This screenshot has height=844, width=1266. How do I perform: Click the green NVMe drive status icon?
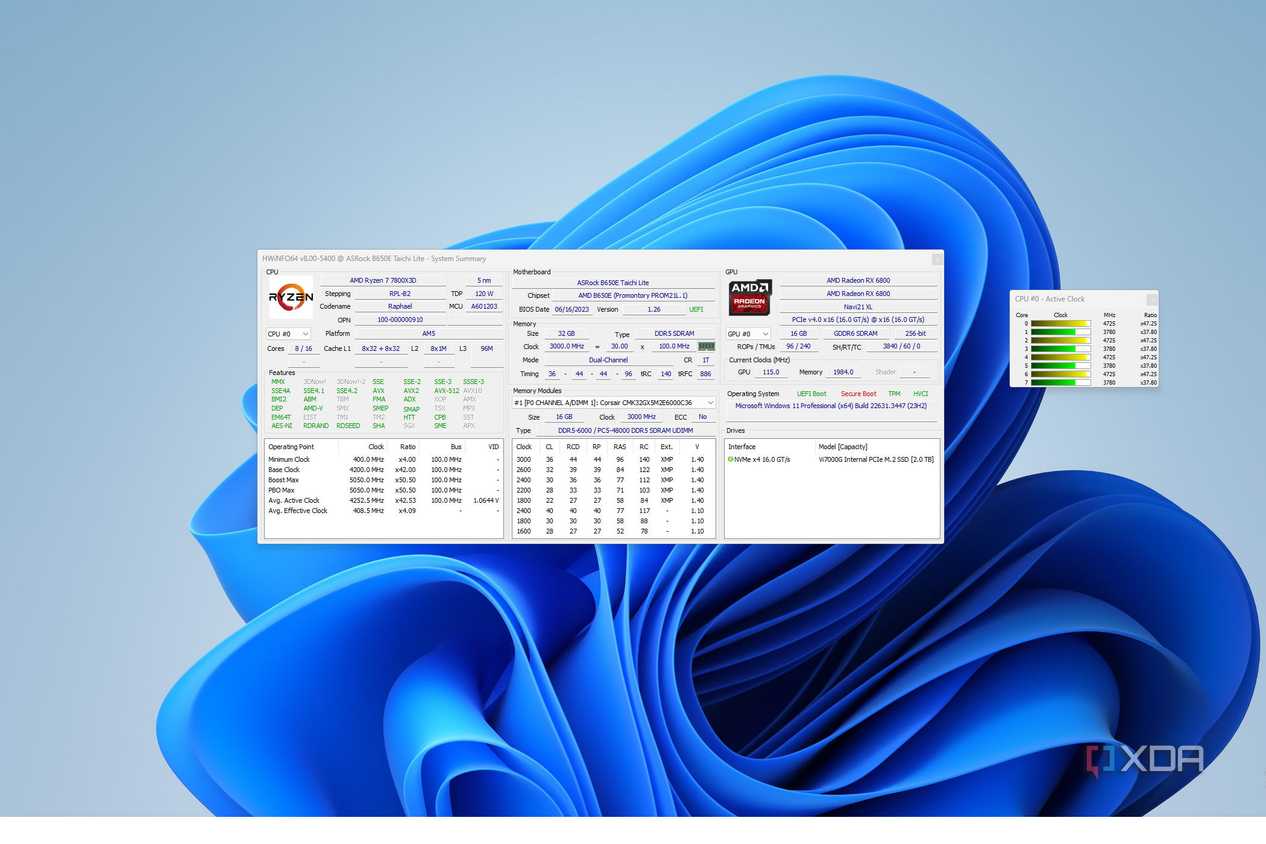[x=731, y=459]
